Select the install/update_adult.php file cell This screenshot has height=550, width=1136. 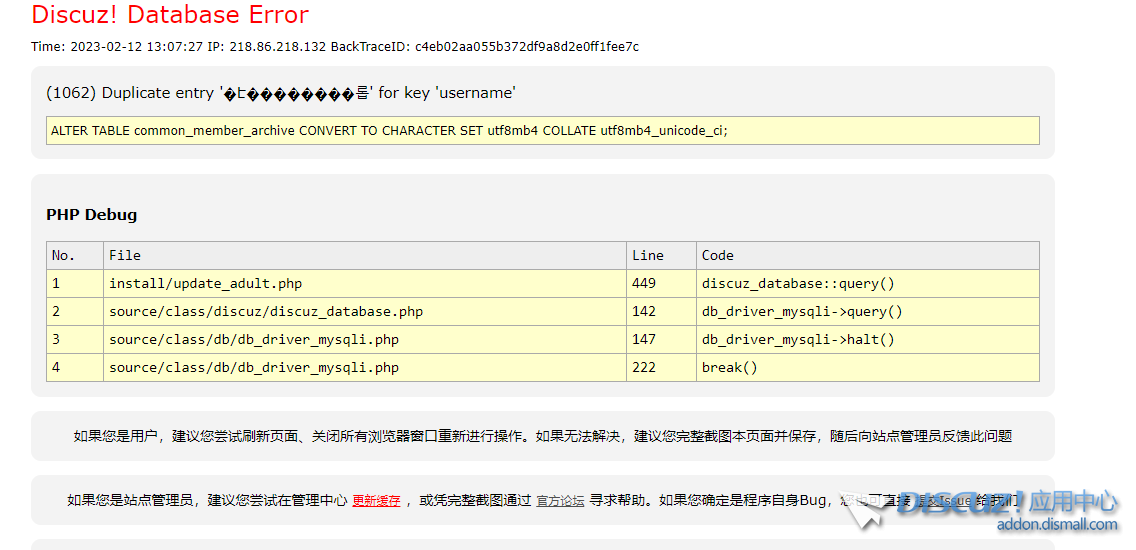(x=205, y=284)
